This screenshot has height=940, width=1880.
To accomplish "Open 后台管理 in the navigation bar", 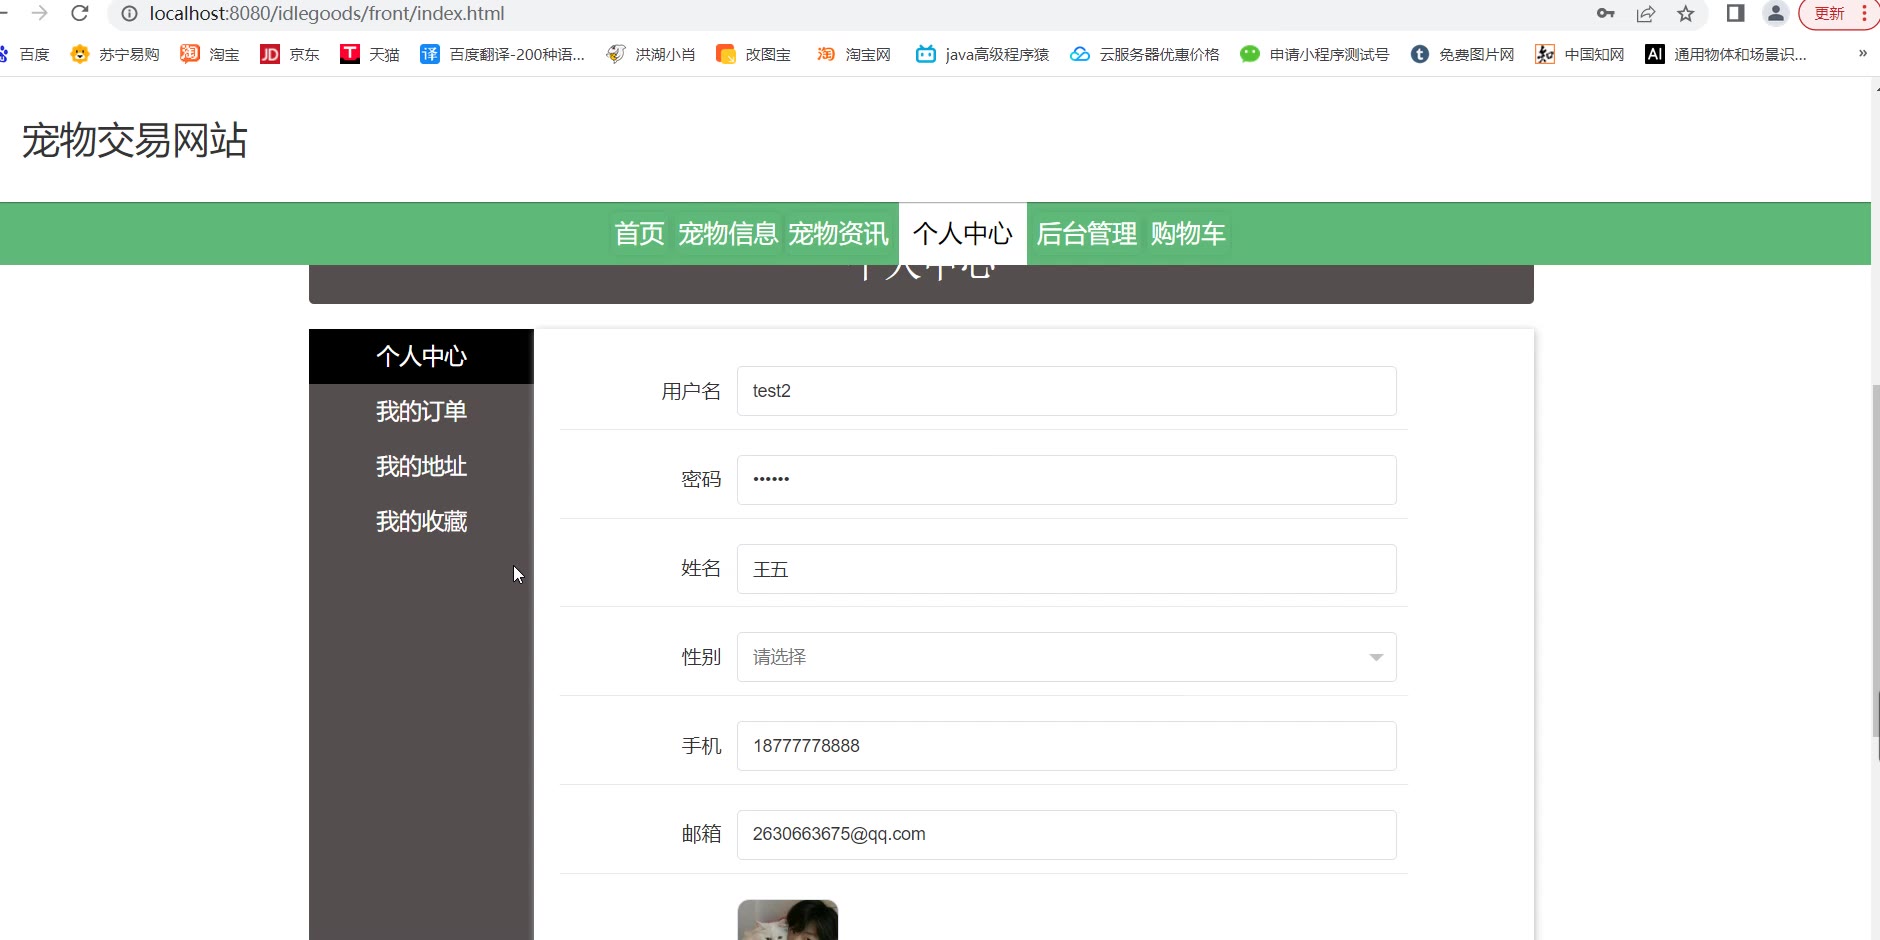I will [x=1087, y=234].
